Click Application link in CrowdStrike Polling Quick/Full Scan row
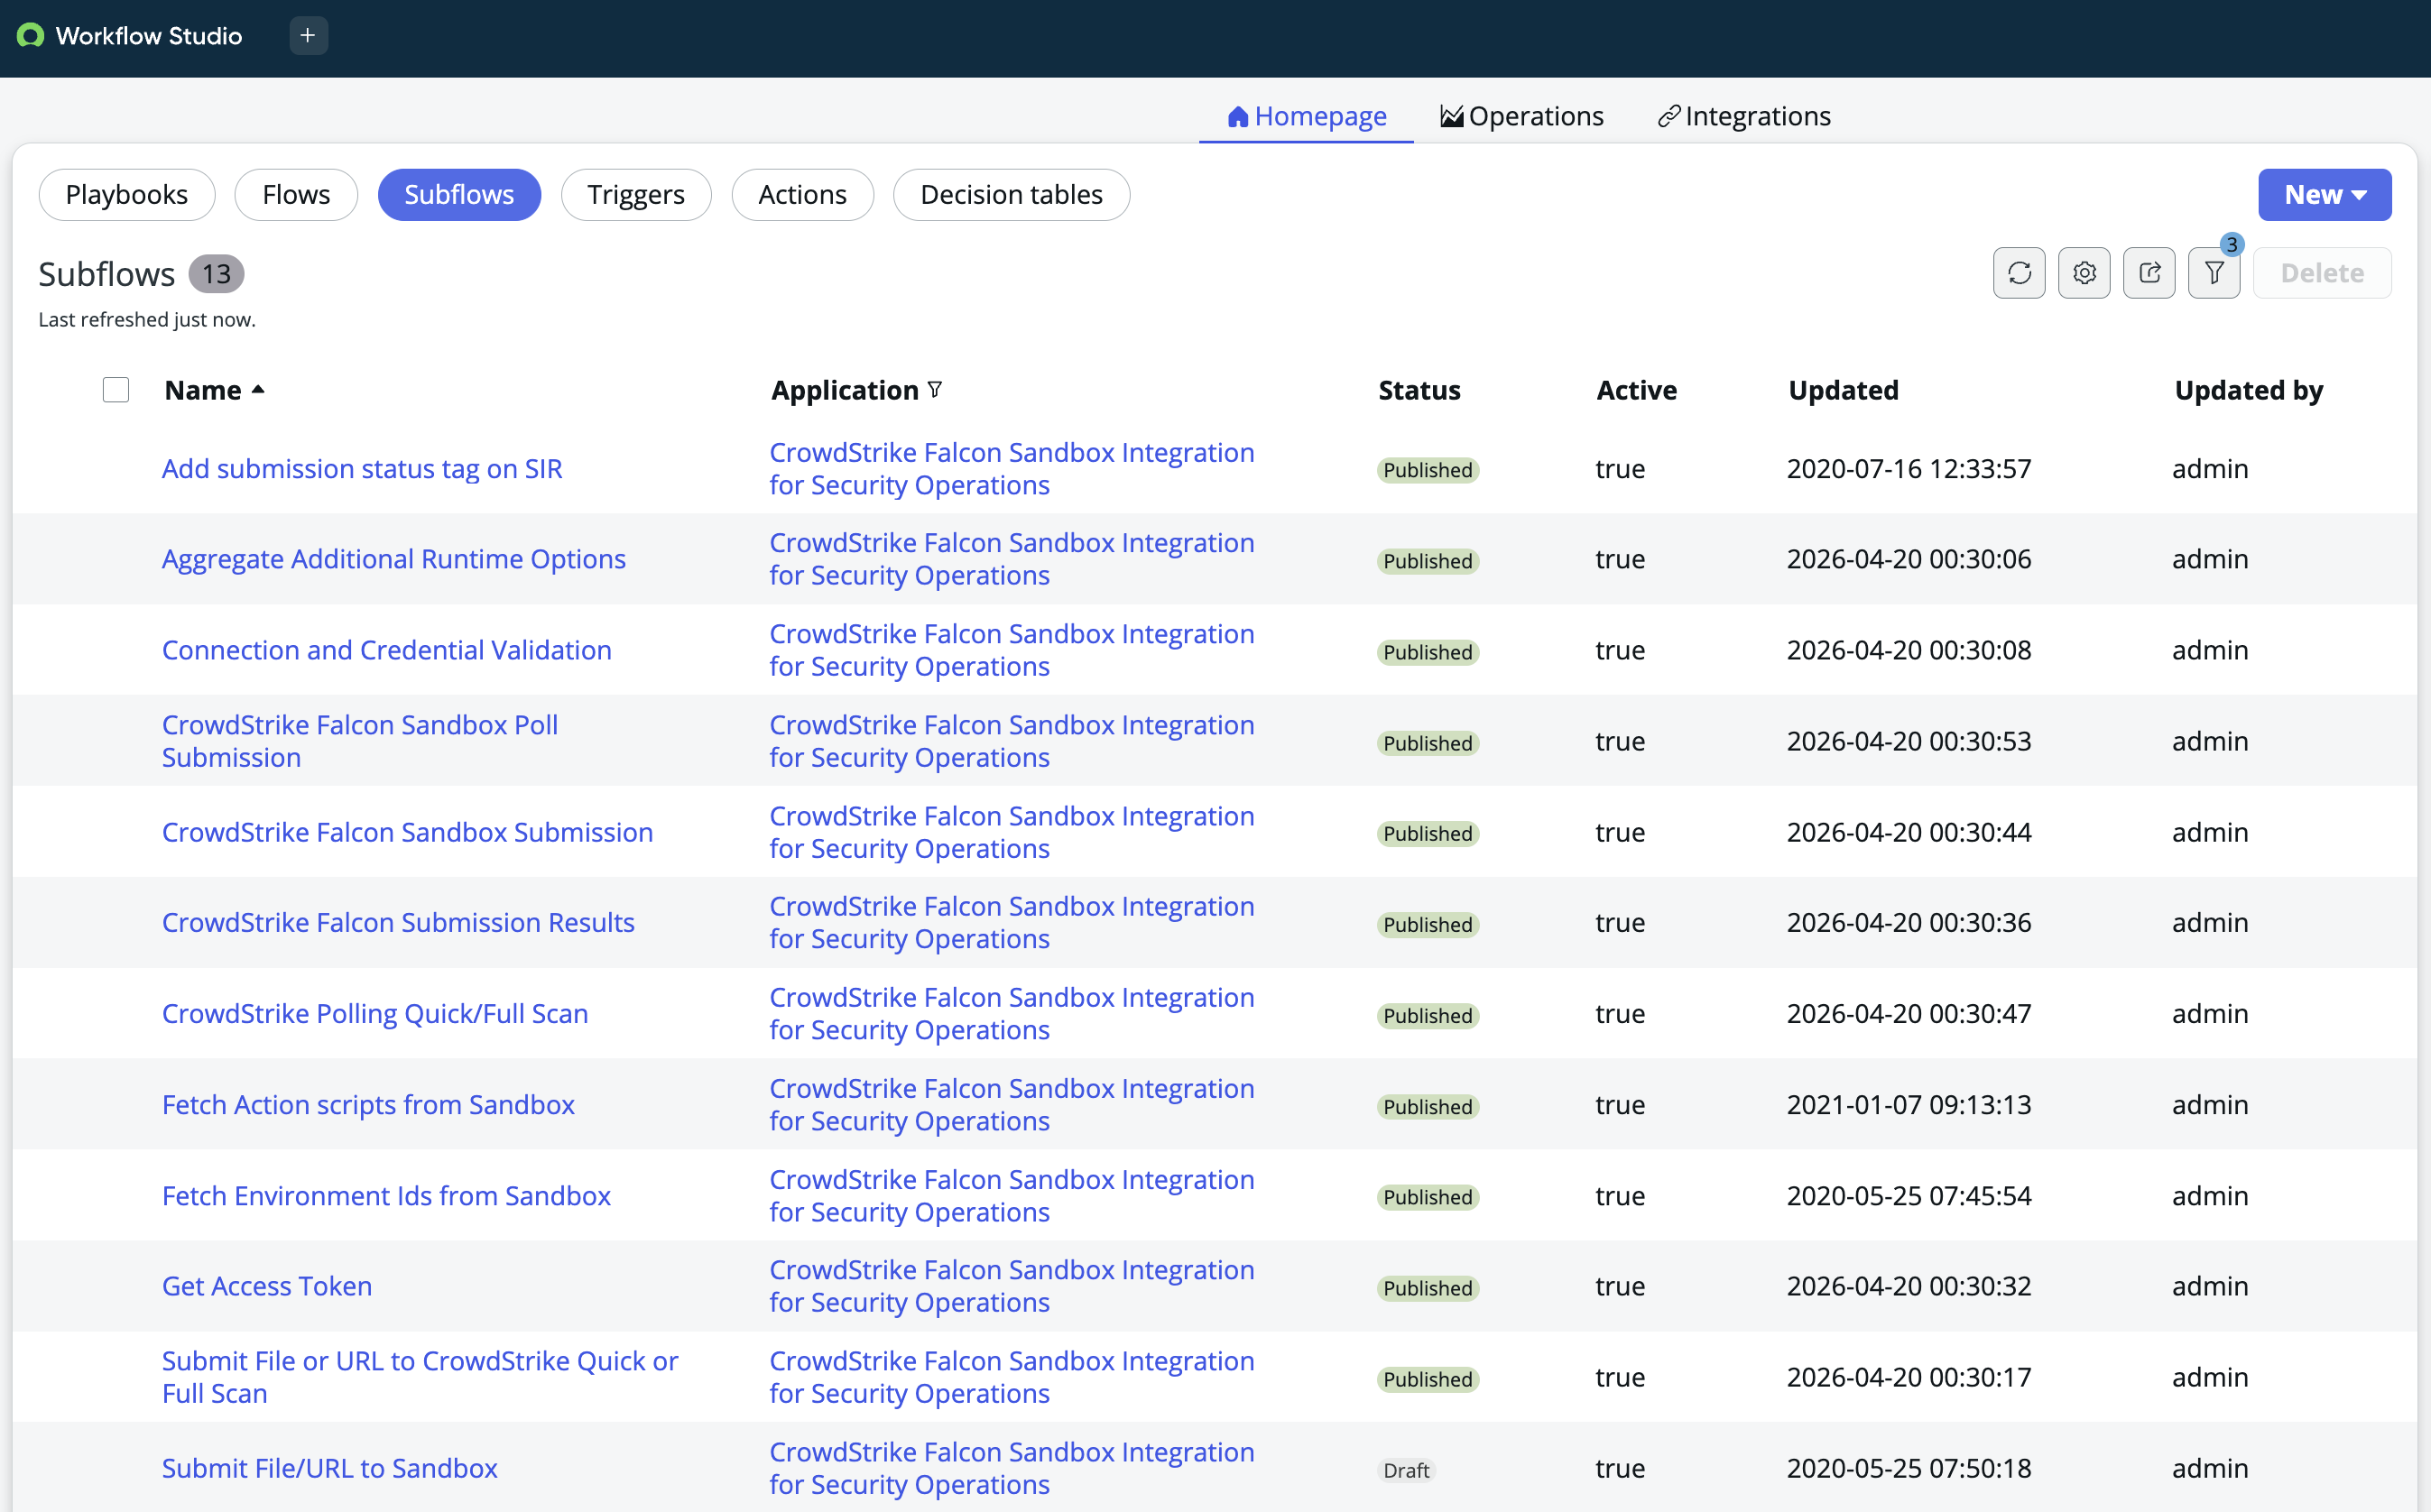The height and width of the screenshot is (1512, 2431). [x=1011, y=1013]
